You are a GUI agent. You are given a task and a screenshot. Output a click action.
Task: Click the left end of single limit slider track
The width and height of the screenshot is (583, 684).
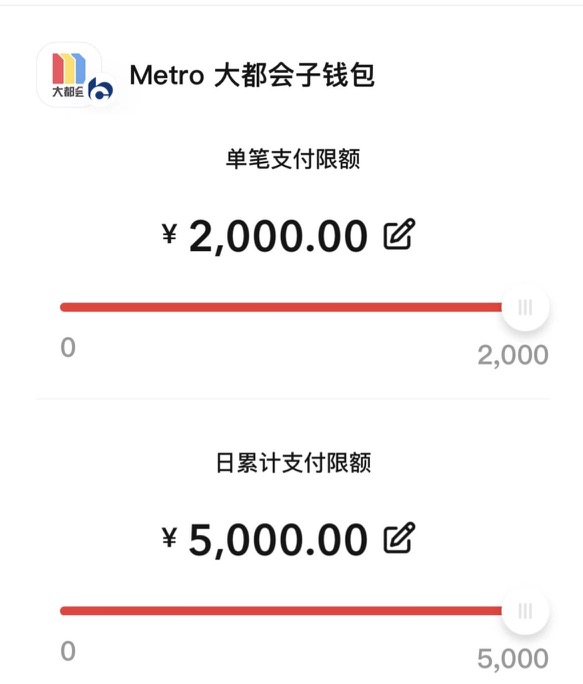tap(65, 307)
